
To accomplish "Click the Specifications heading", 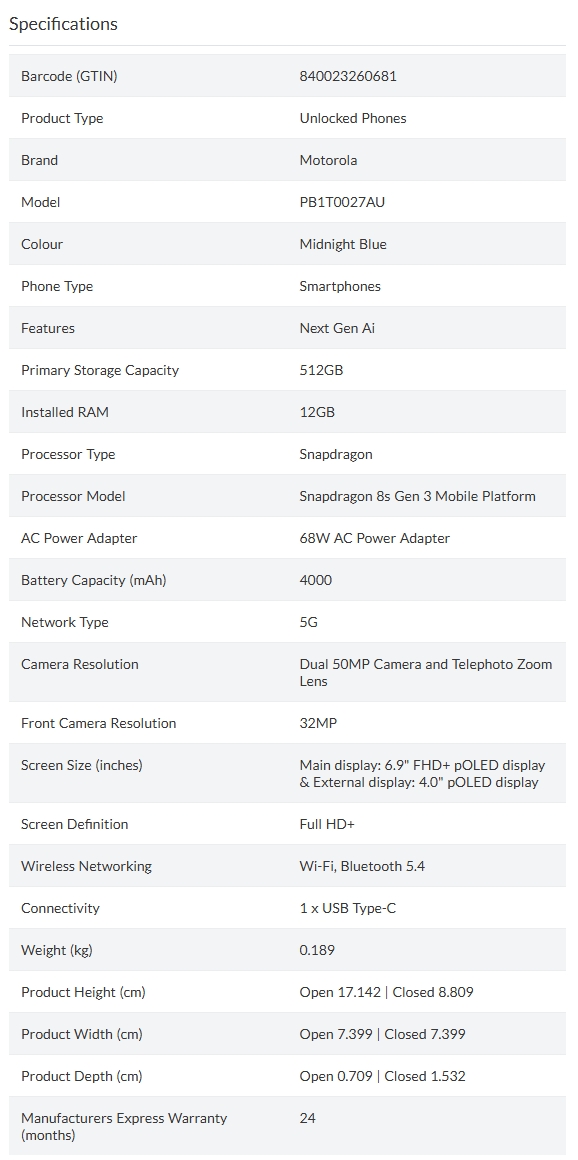I will (x=63, y=24).
